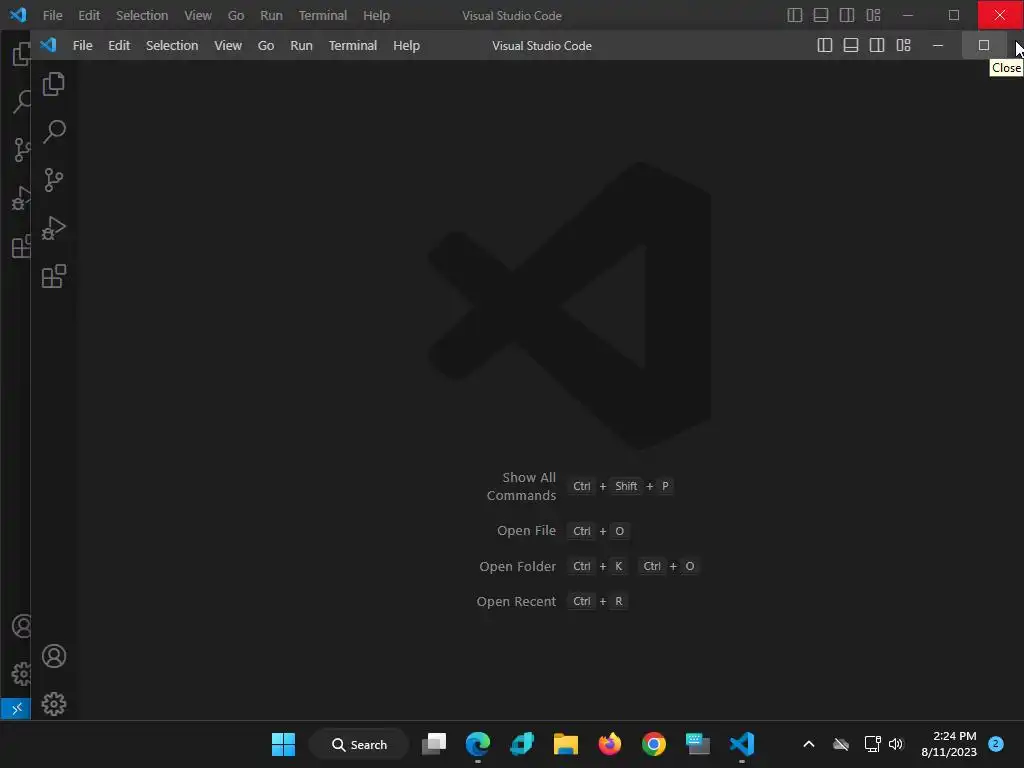Open Run and Debug in front window

click(54, 228)
